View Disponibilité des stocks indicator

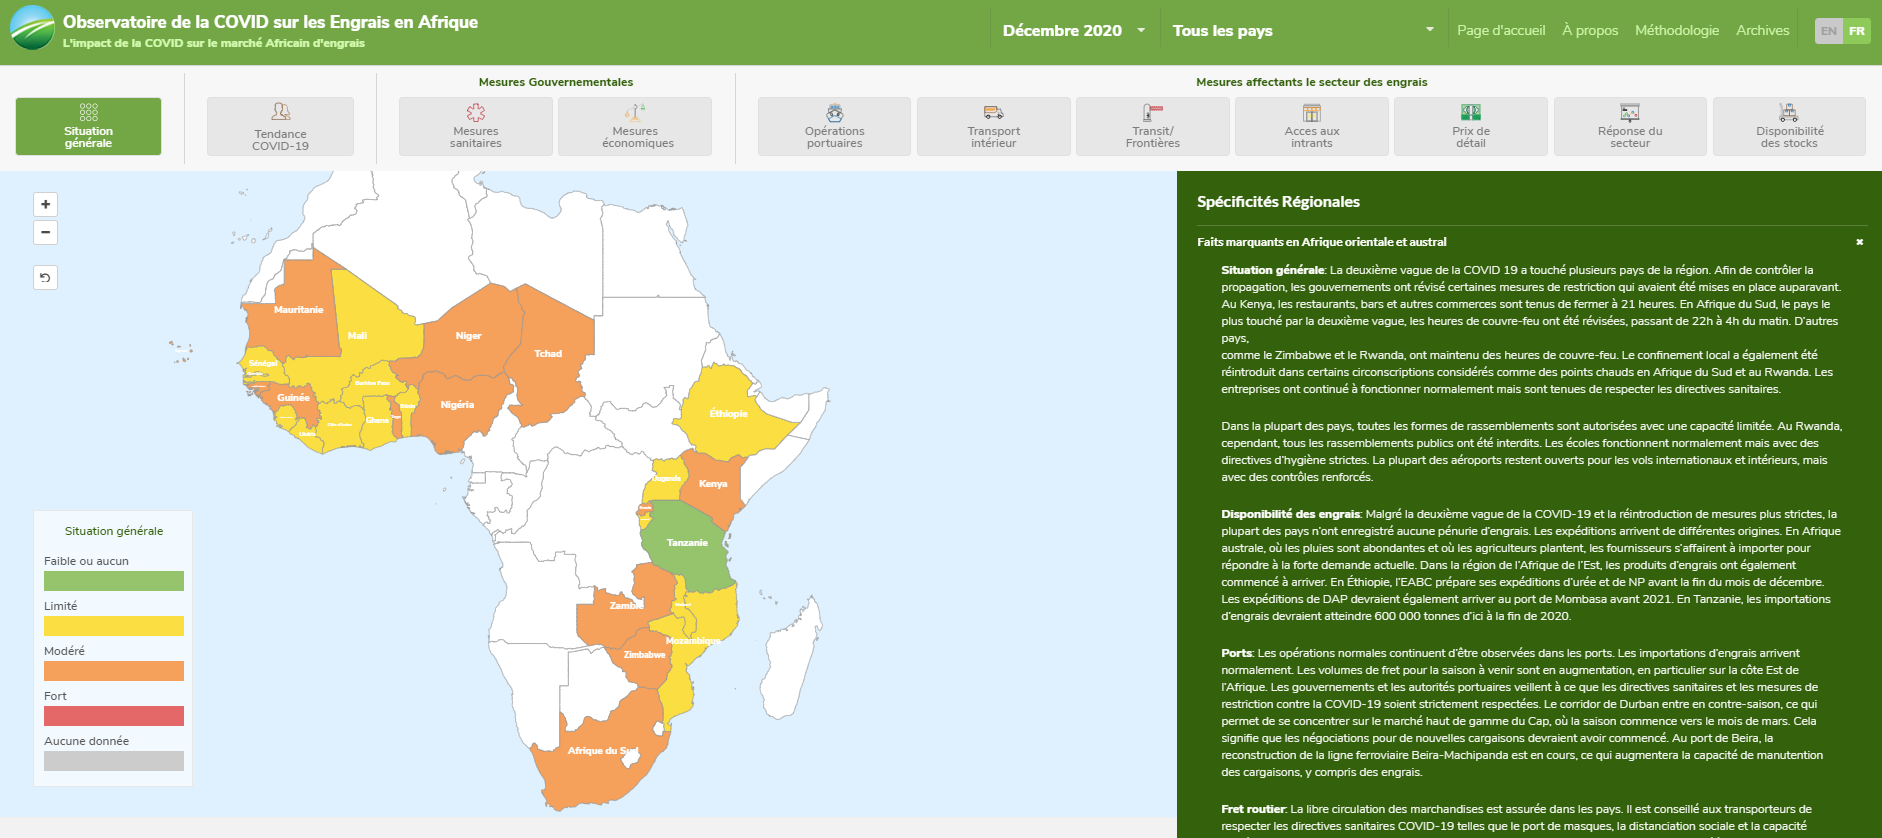click(x=1789, y=127)
